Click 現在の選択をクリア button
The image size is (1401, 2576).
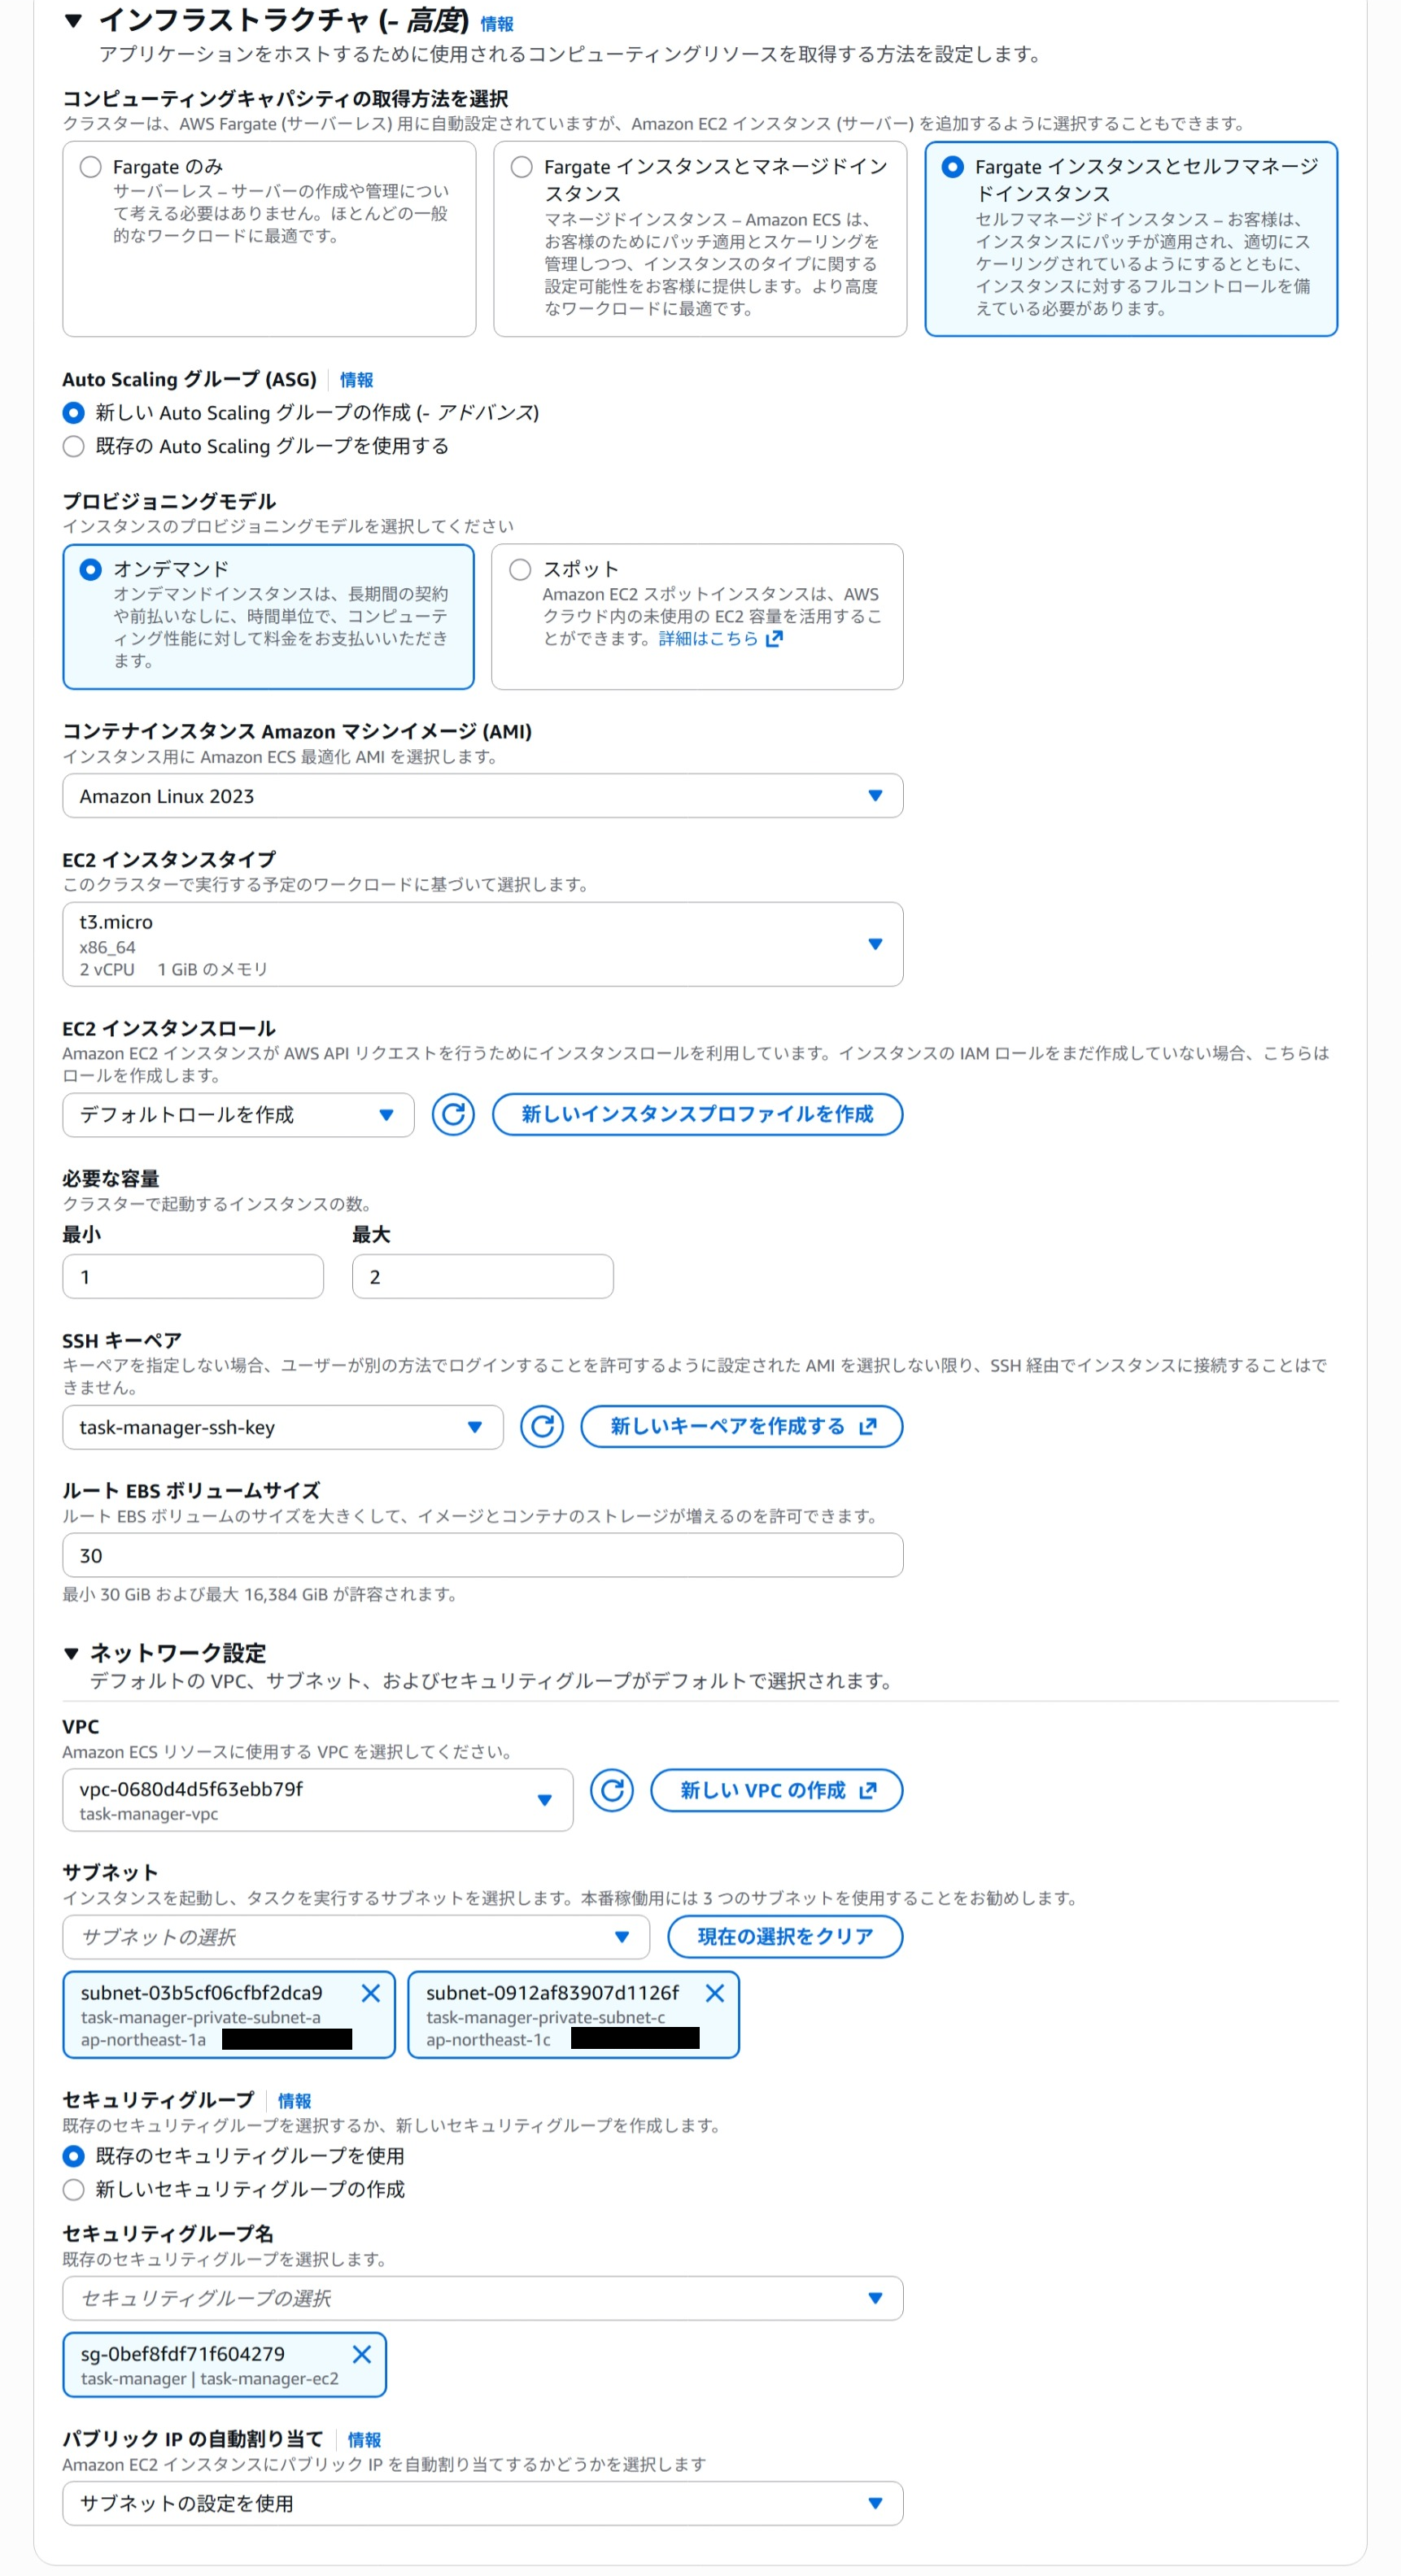point(785,1936)
